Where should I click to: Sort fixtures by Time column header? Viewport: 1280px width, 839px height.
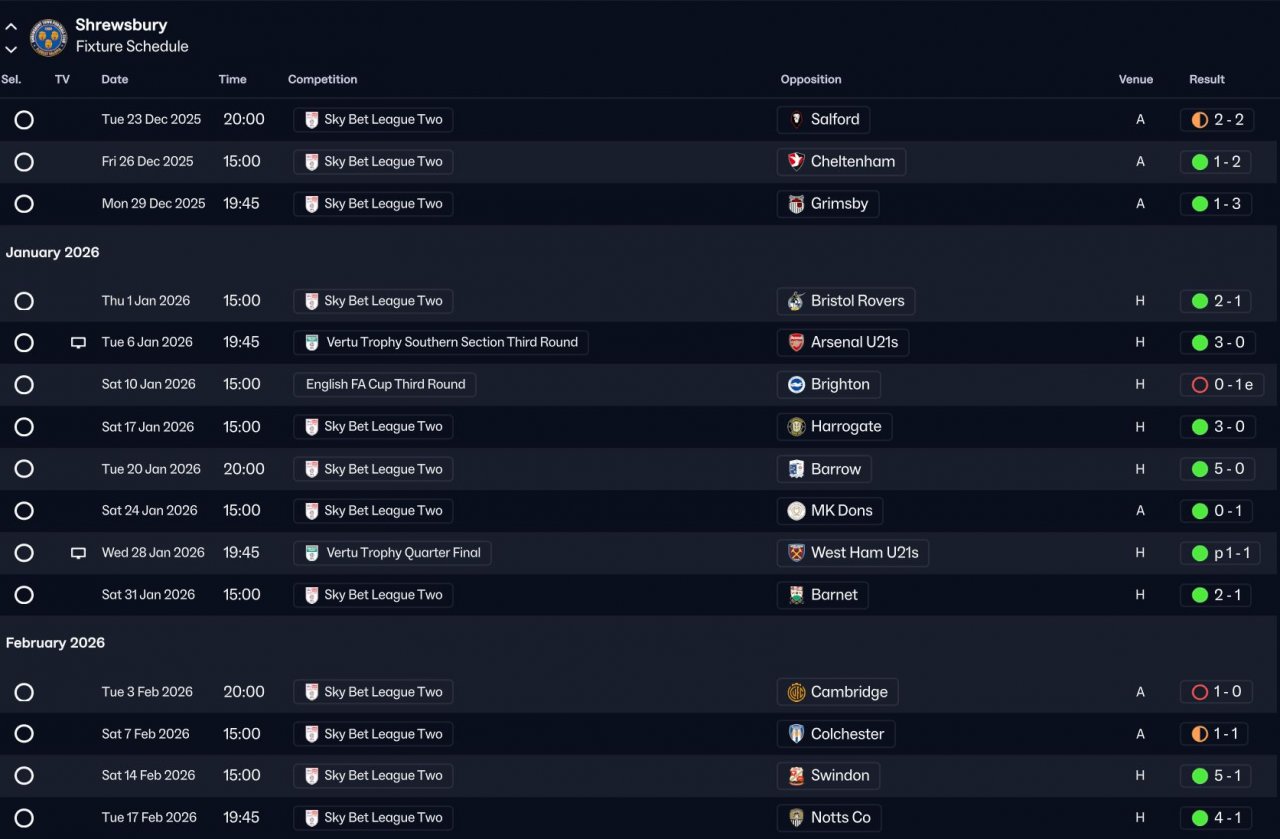[232, 79]
